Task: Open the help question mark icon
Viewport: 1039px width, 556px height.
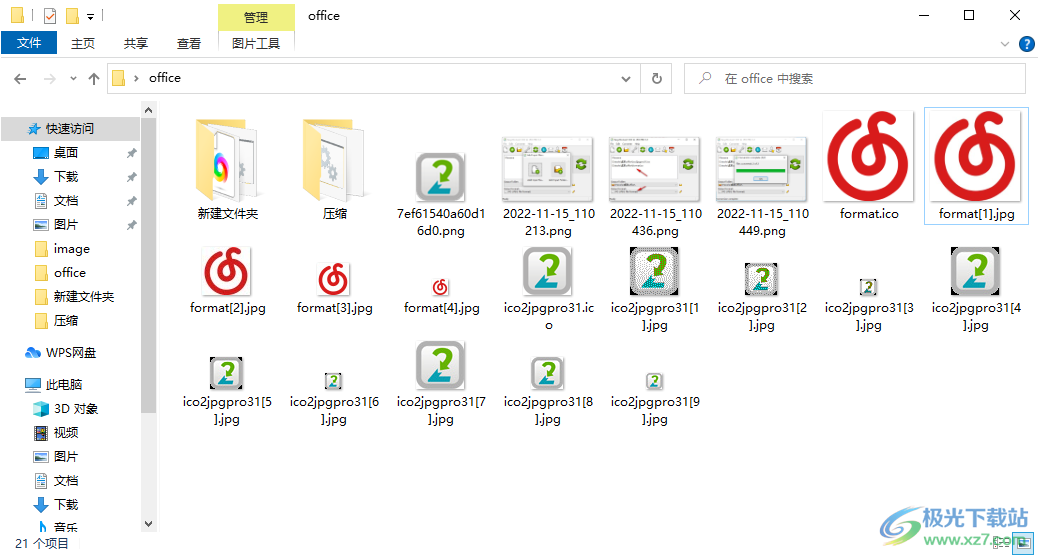Action: [1026, 44]
